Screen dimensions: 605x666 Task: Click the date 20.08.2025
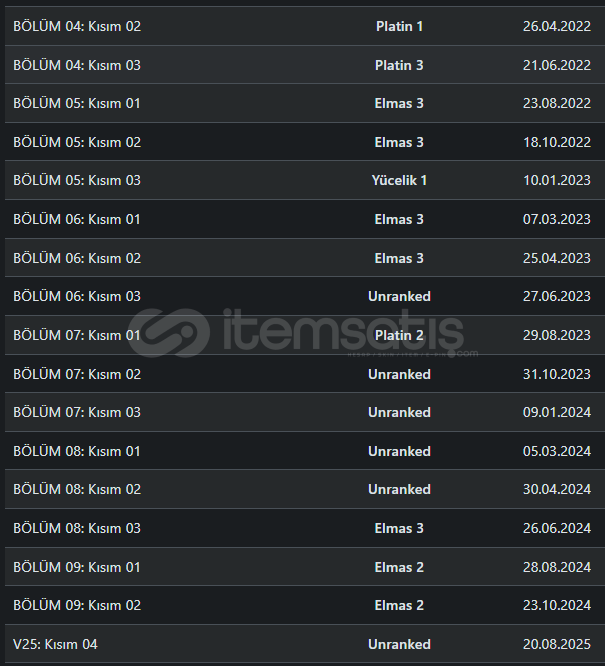pyautogui.click(x=556, y=644)
